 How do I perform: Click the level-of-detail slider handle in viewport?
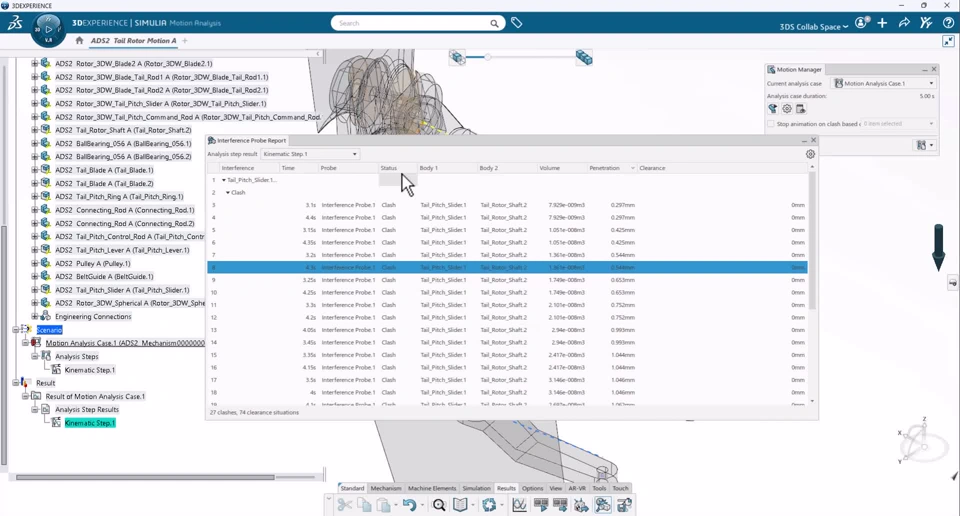tap(488, 57)
